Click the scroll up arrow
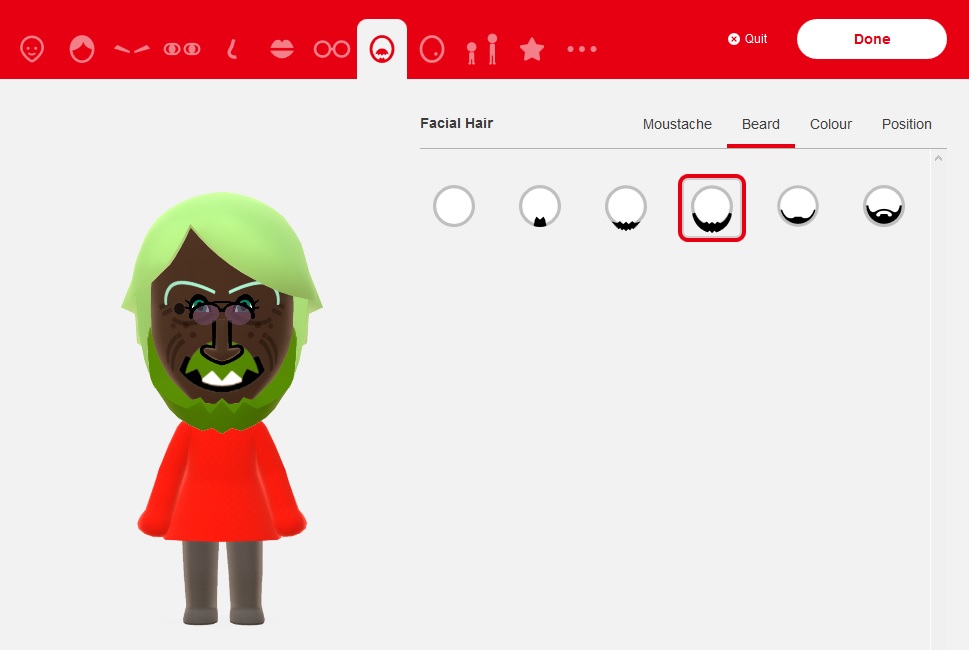 (938, 158)
